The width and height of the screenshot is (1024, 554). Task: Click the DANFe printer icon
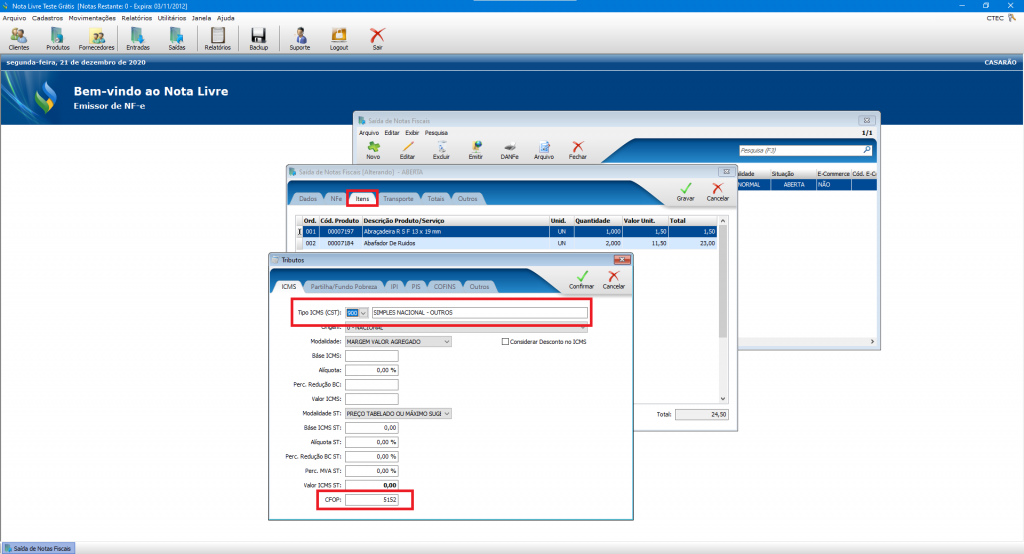pos(509,149)
